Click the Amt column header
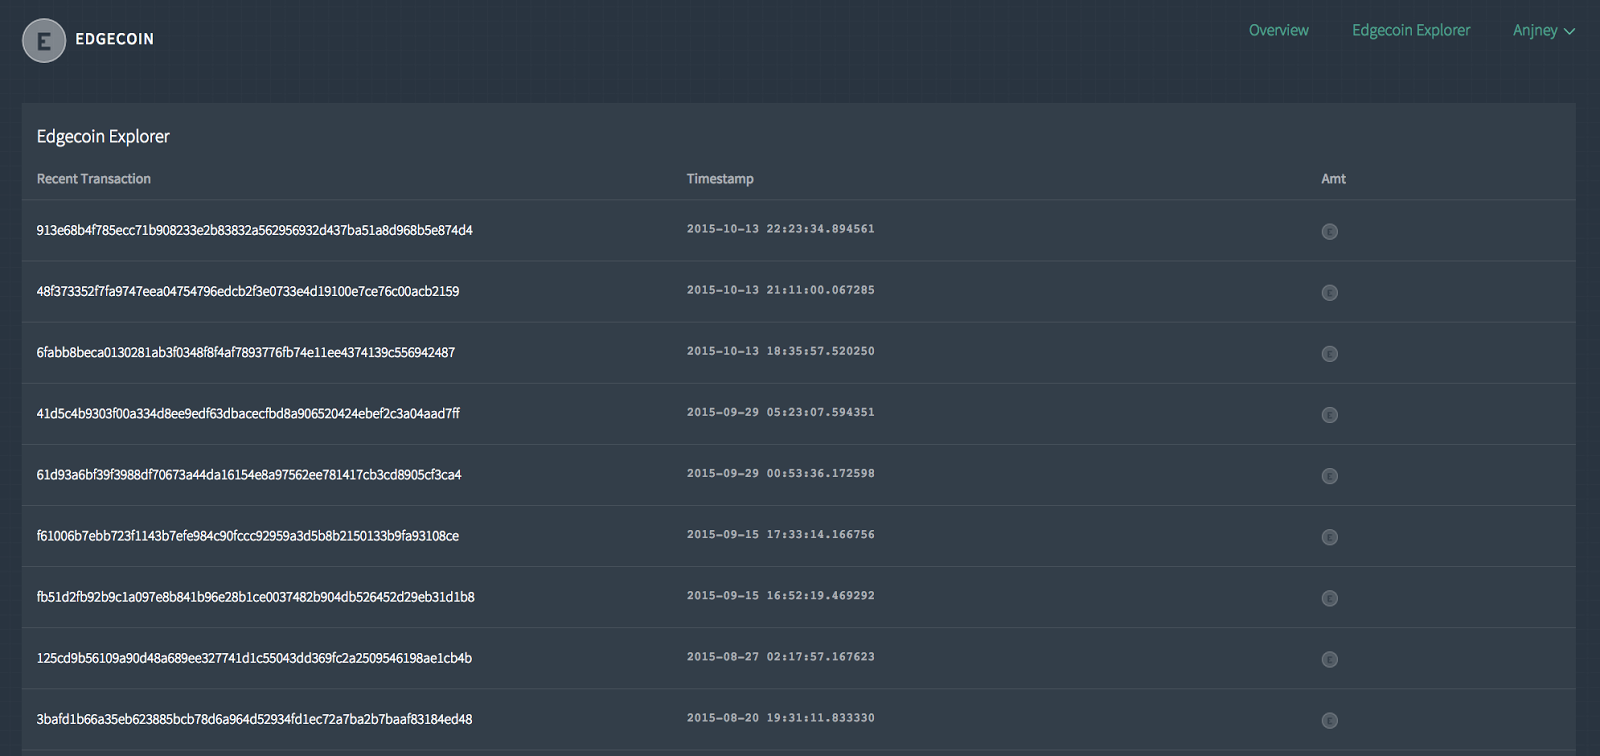The width and height of the screenshot is (1600, 756). (x=1333, y=178)
